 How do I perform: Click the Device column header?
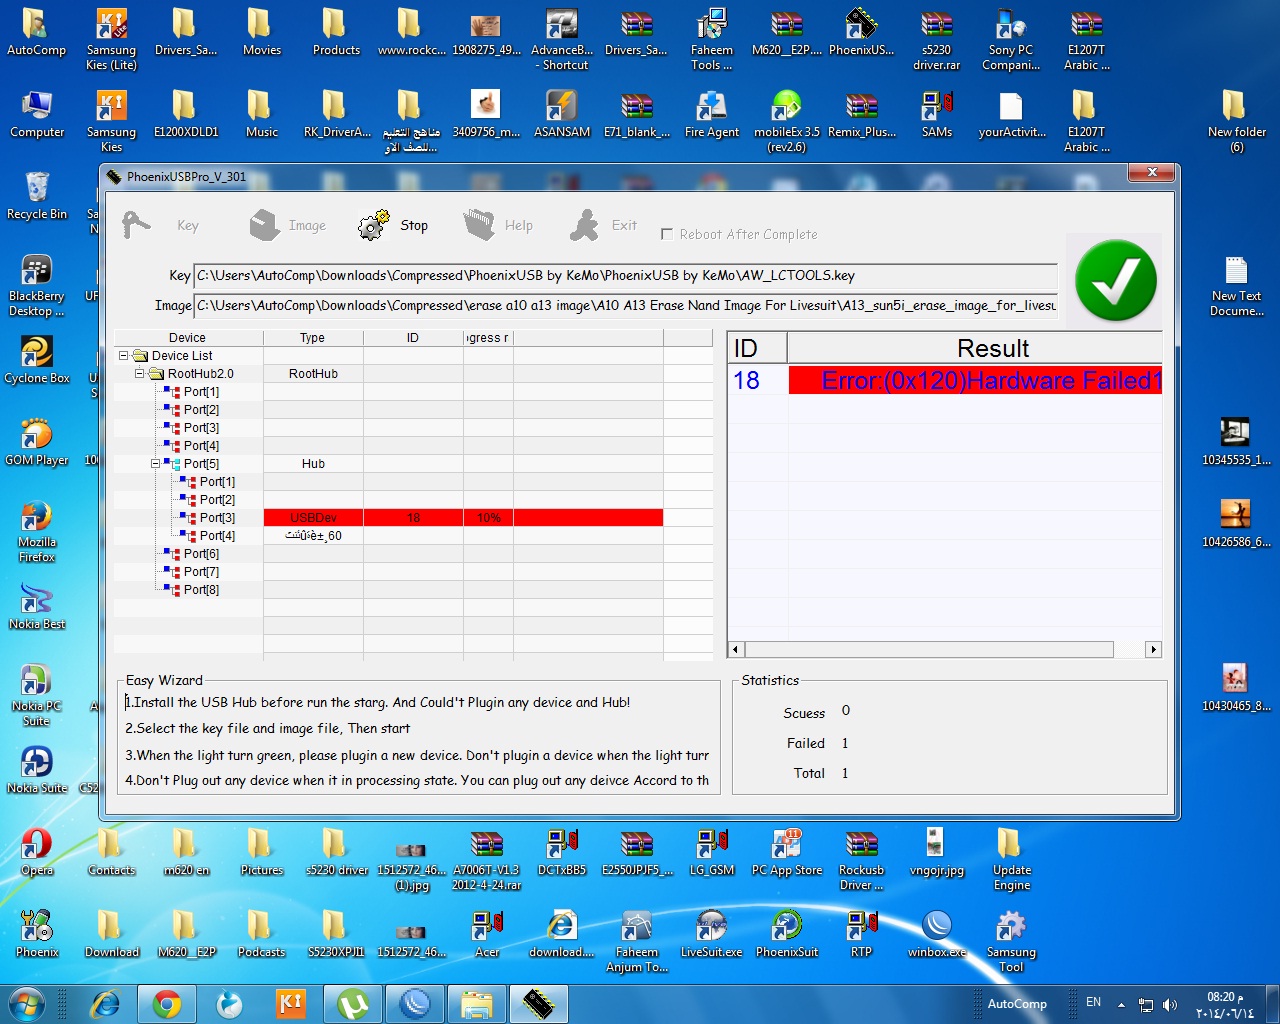click(188, 338)
